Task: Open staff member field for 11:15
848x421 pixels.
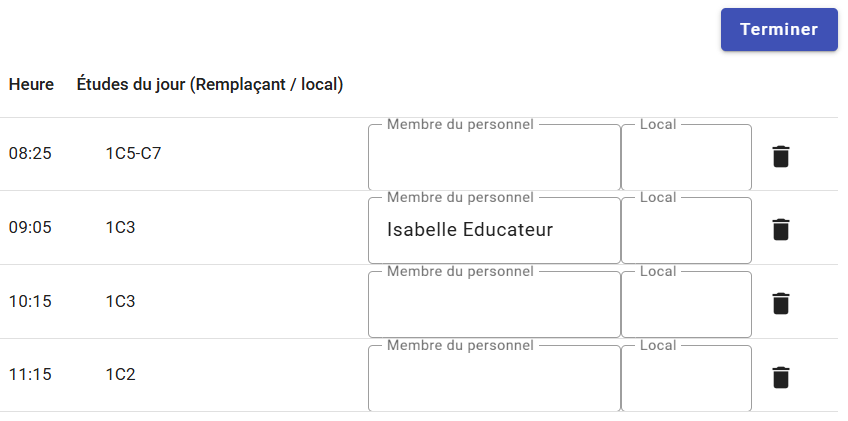Action: 494,379
